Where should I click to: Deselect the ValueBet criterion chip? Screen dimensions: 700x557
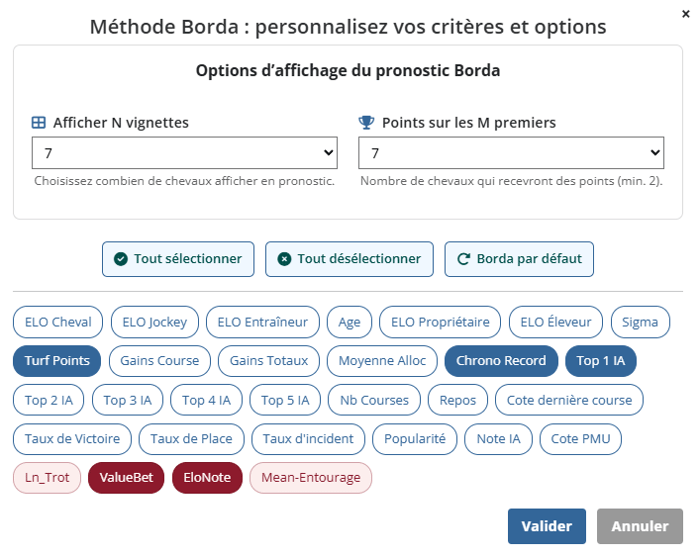click(126, 478)
